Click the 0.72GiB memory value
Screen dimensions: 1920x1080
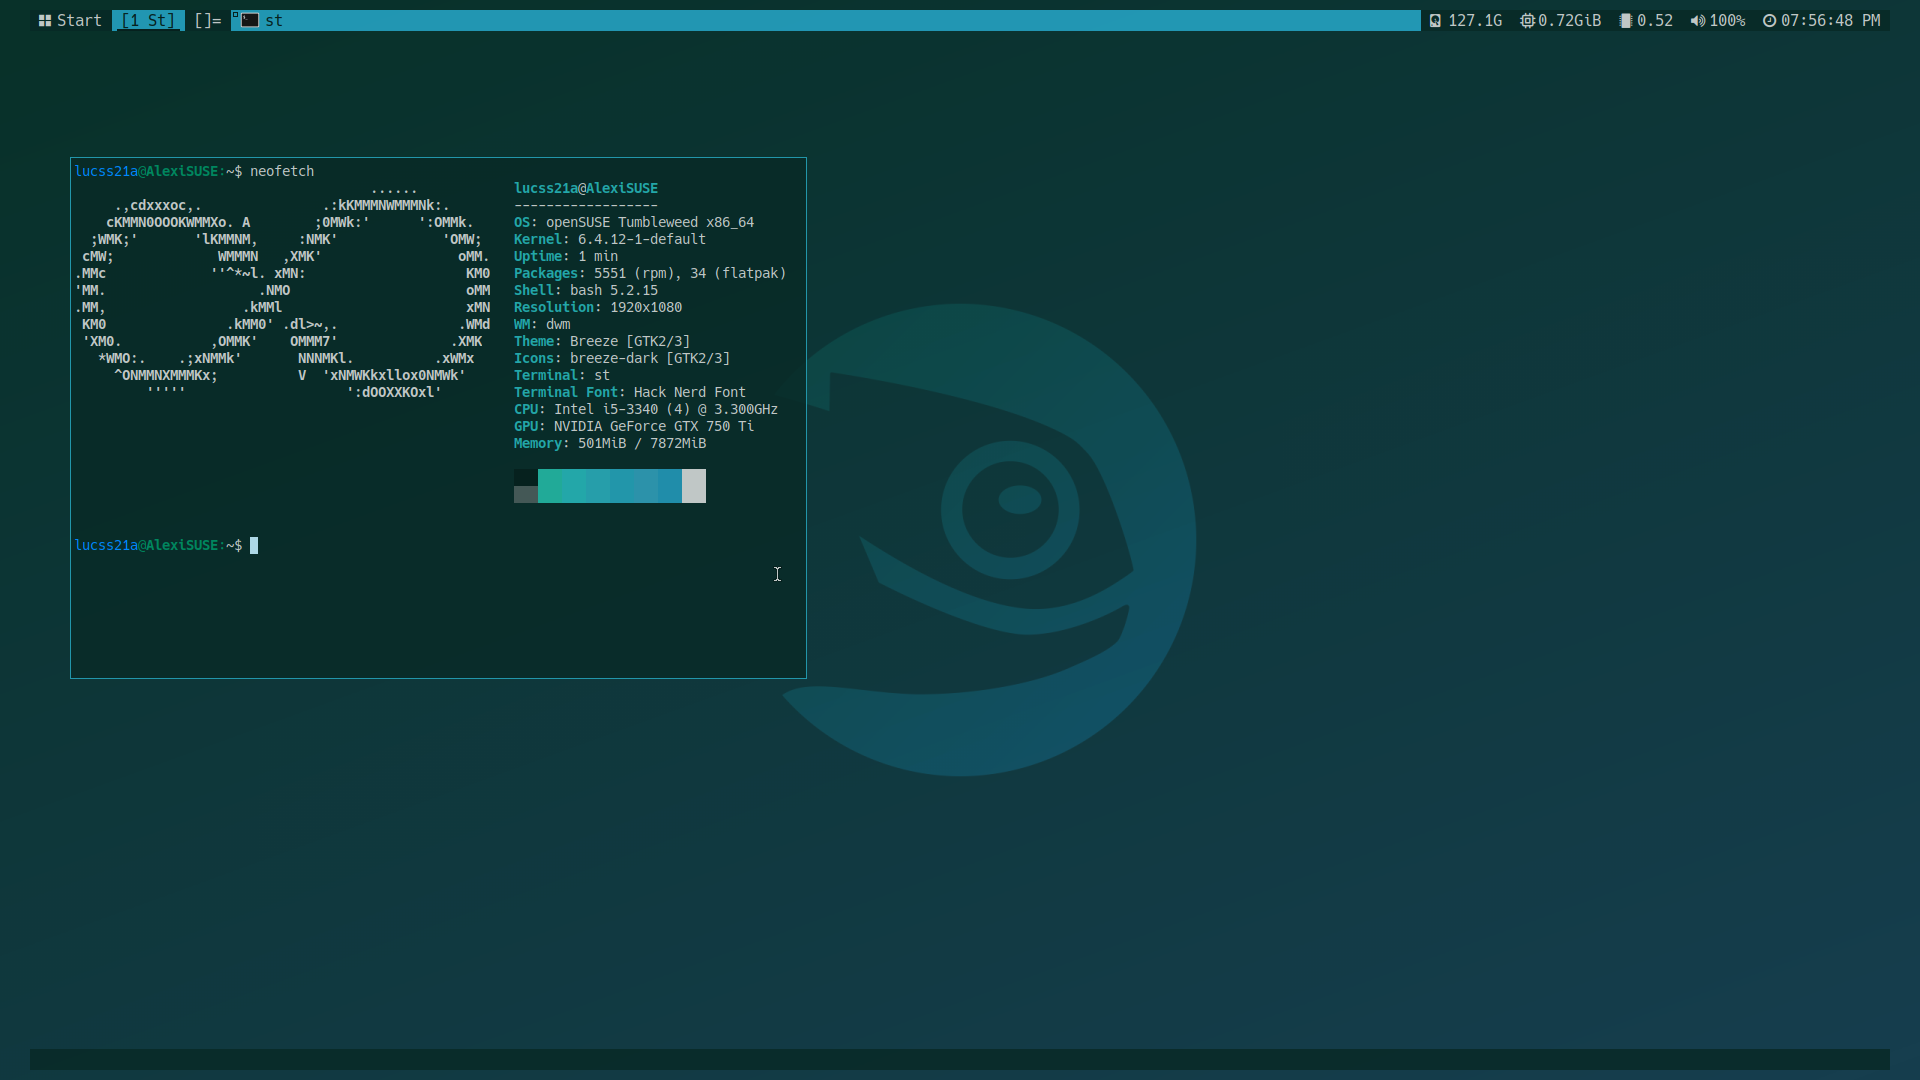[1569, 20]
